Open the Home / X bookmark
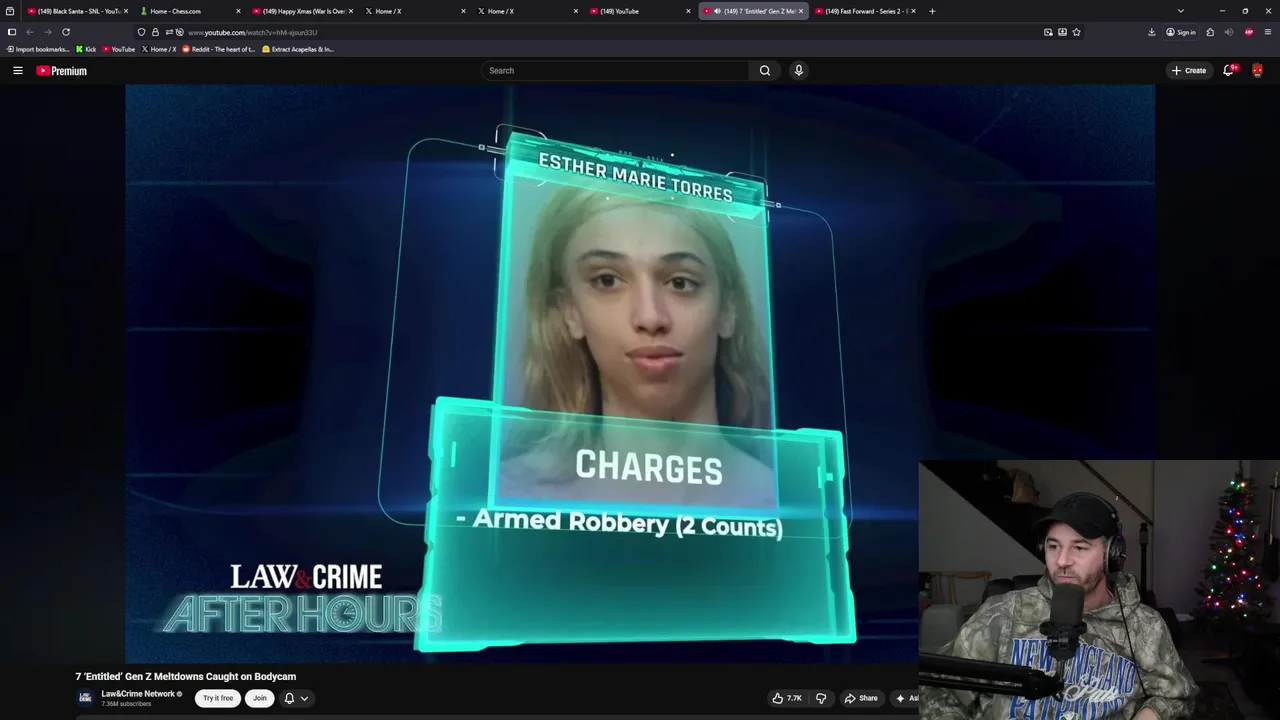 pos(159,49)
